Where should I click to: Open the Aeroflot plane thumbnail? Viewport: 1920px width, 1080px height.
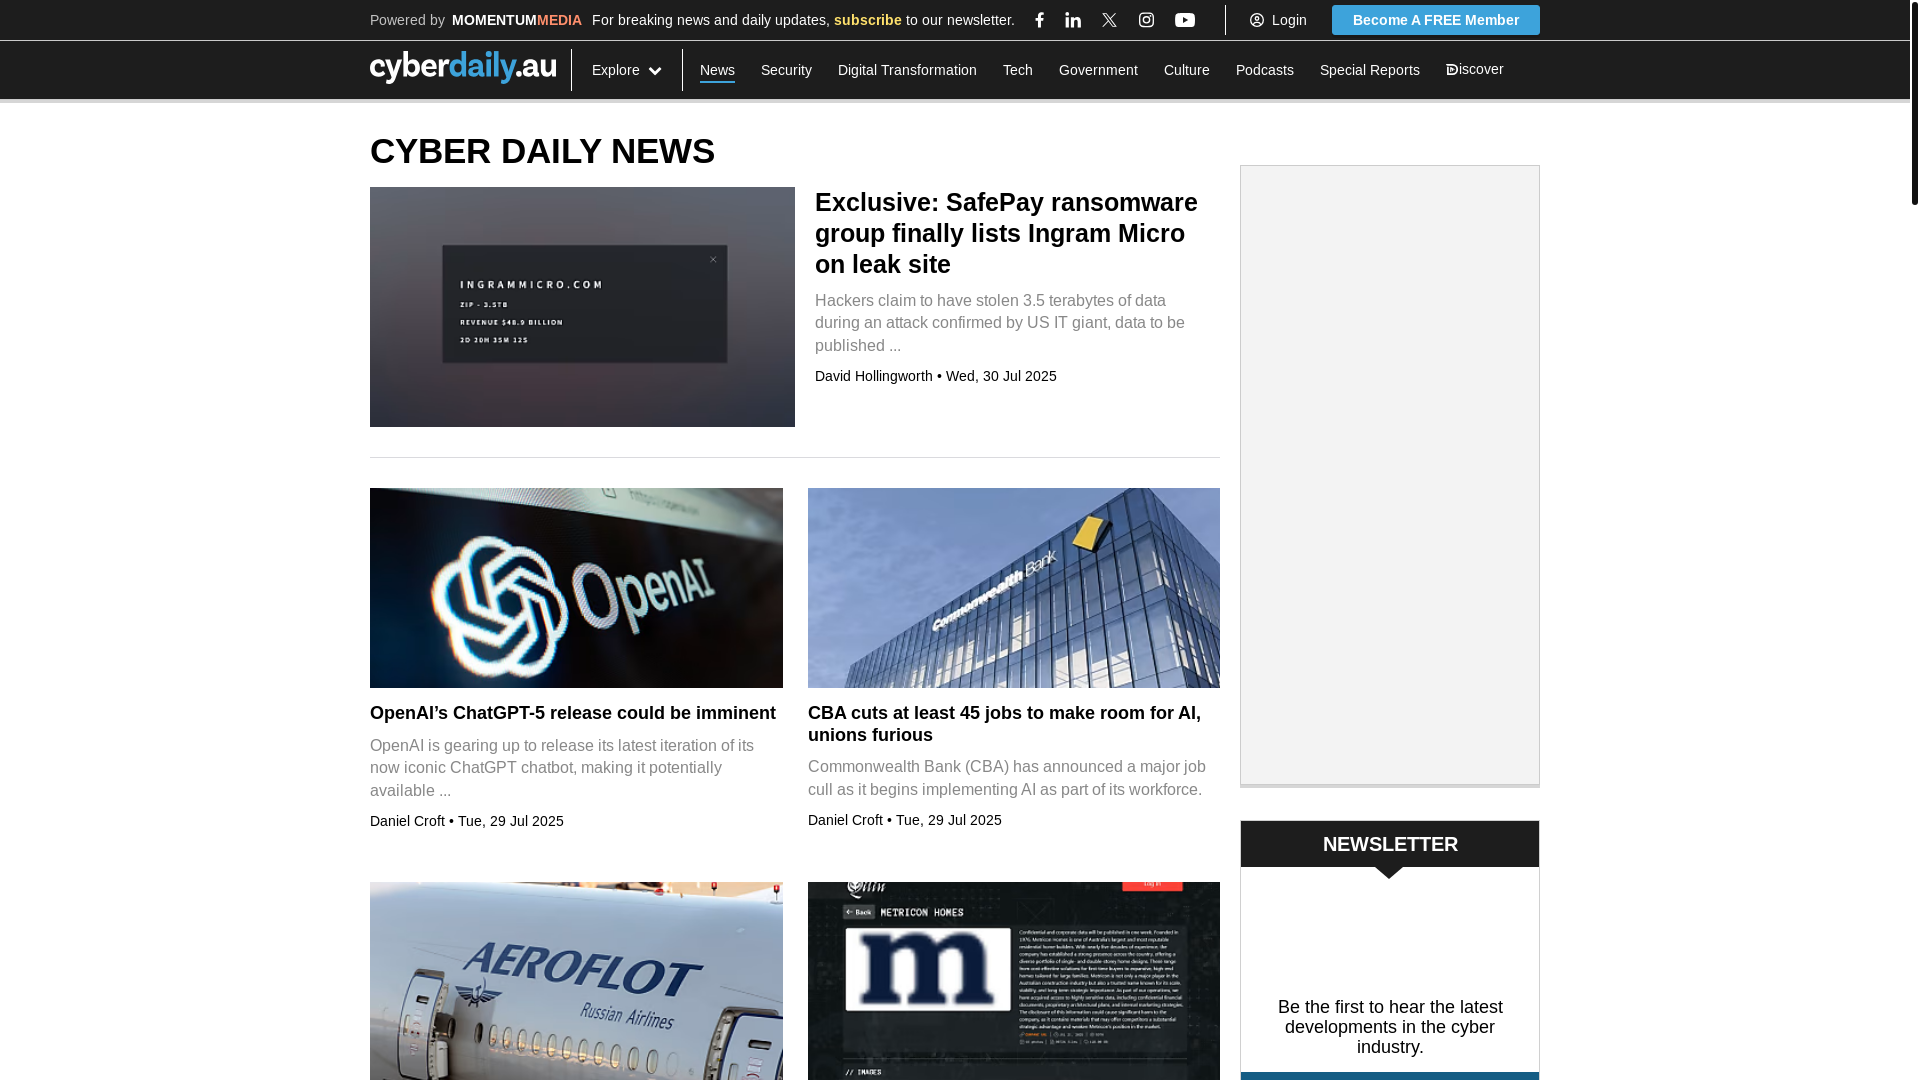point(576,981)
